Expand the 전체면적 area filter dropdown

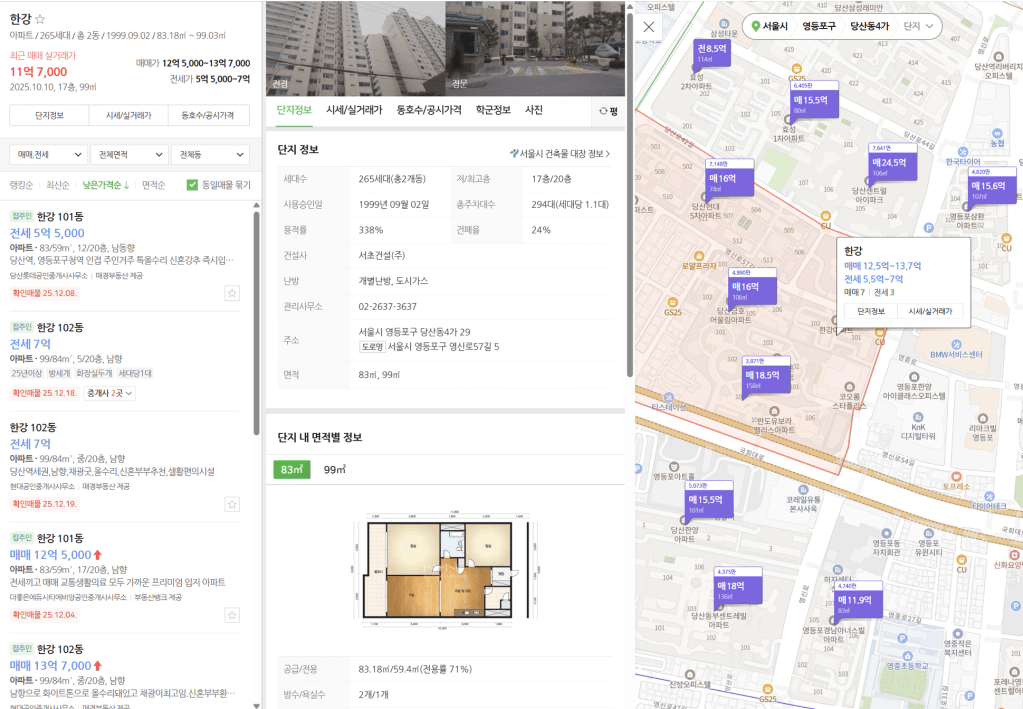point(128,155)
